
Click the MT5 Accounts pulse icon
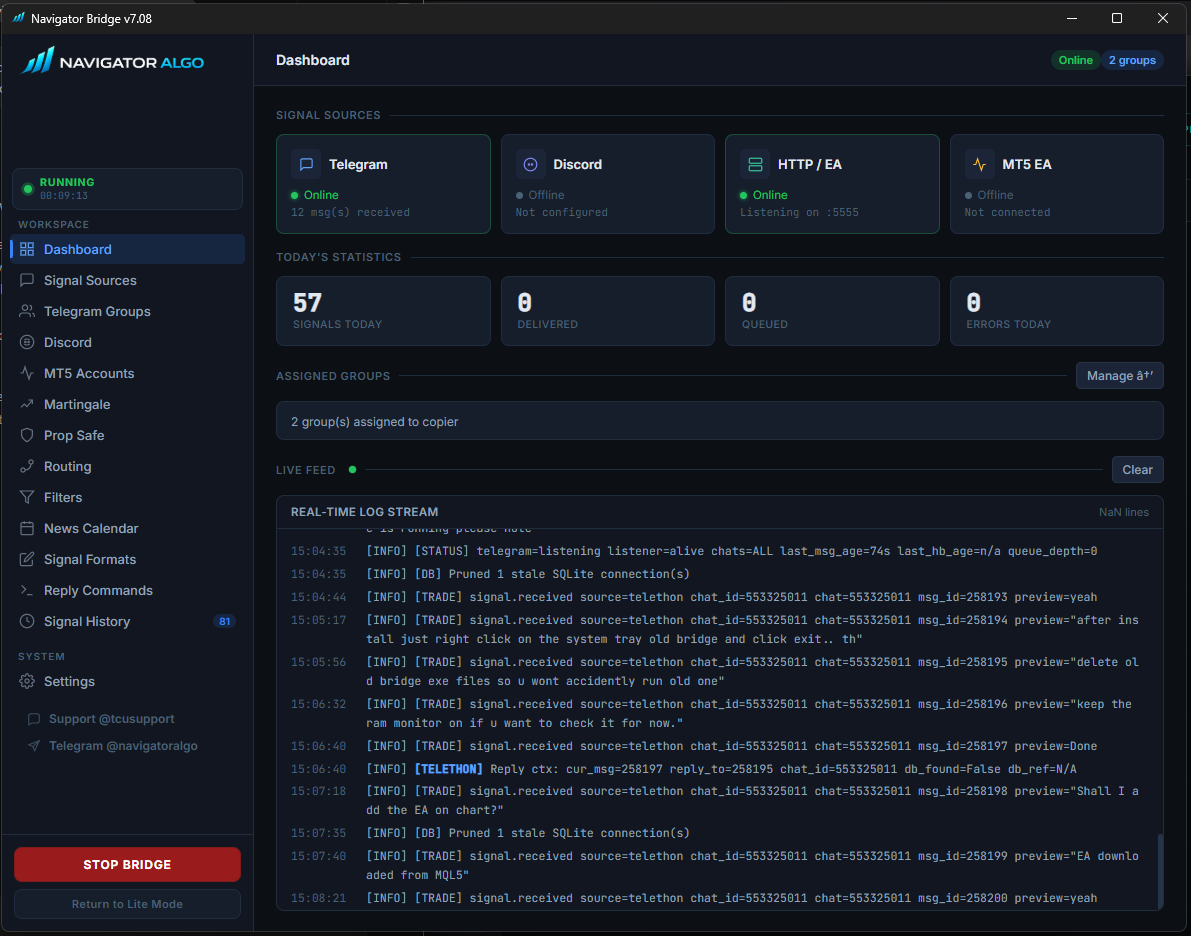27,373
